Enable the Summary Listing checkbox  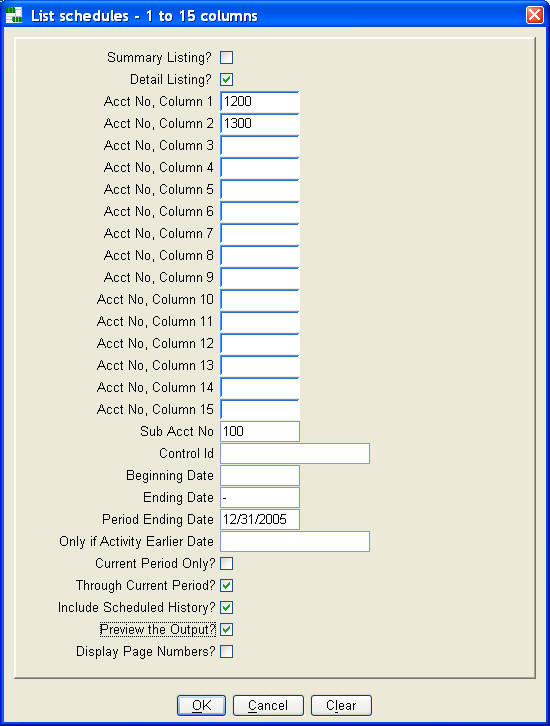226,57
